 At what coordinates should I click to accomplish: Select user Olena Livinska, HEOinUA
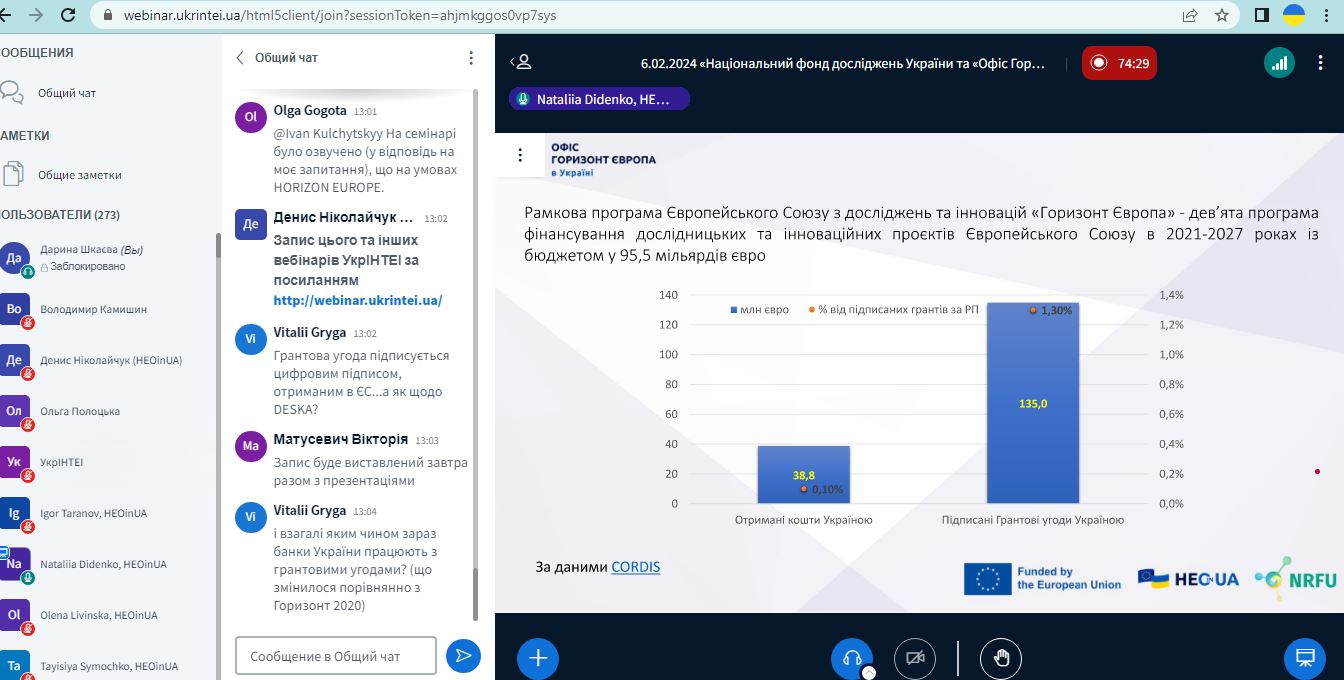tap(106, 615)
